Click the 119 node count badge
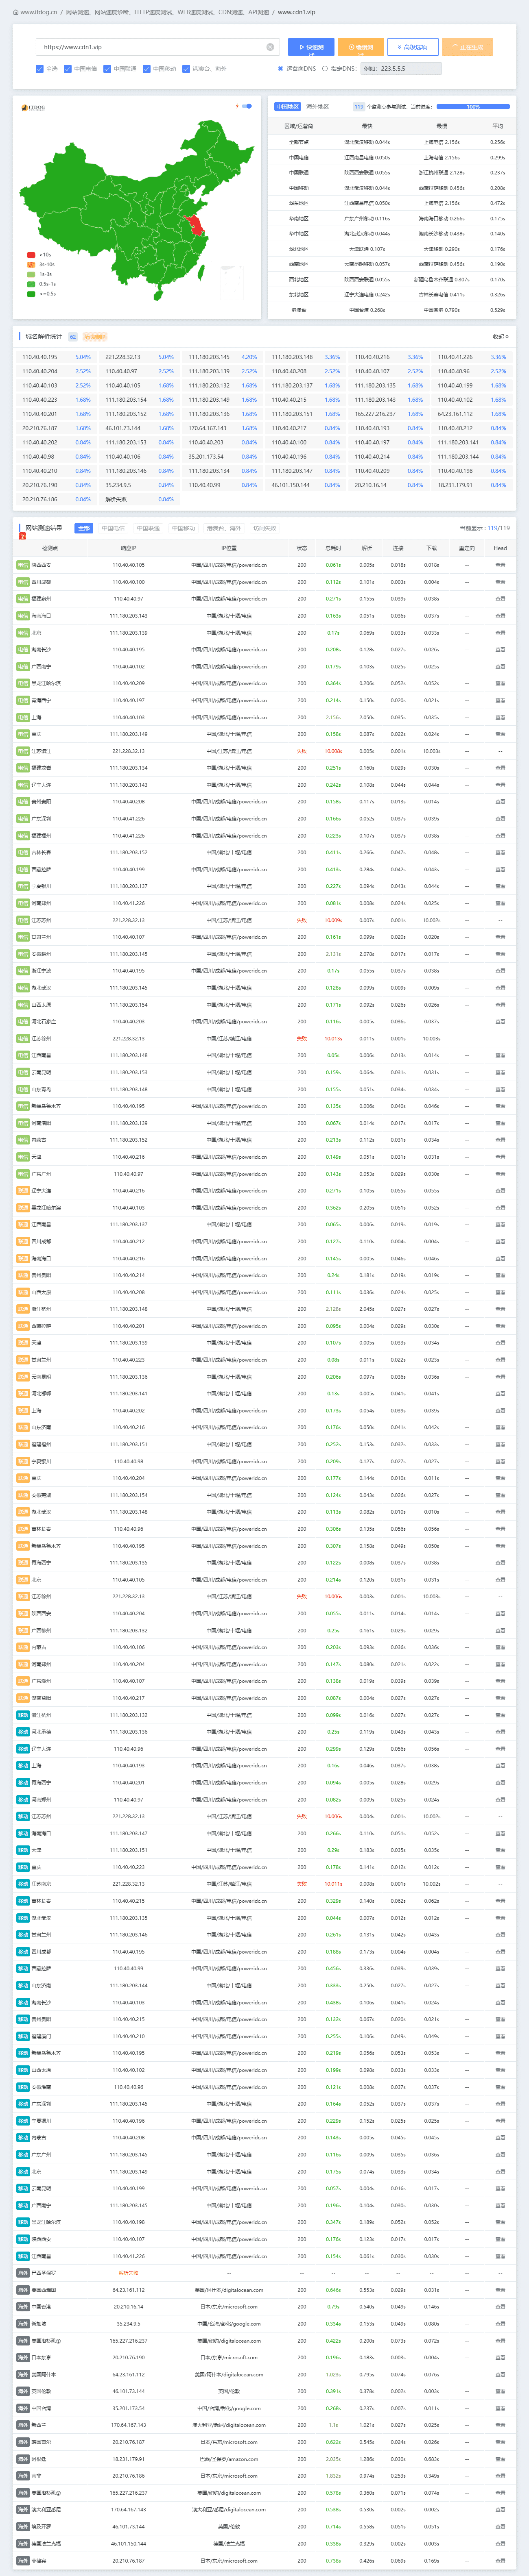Viewport: 529px width, 2576px height. (x=358, y=106)
